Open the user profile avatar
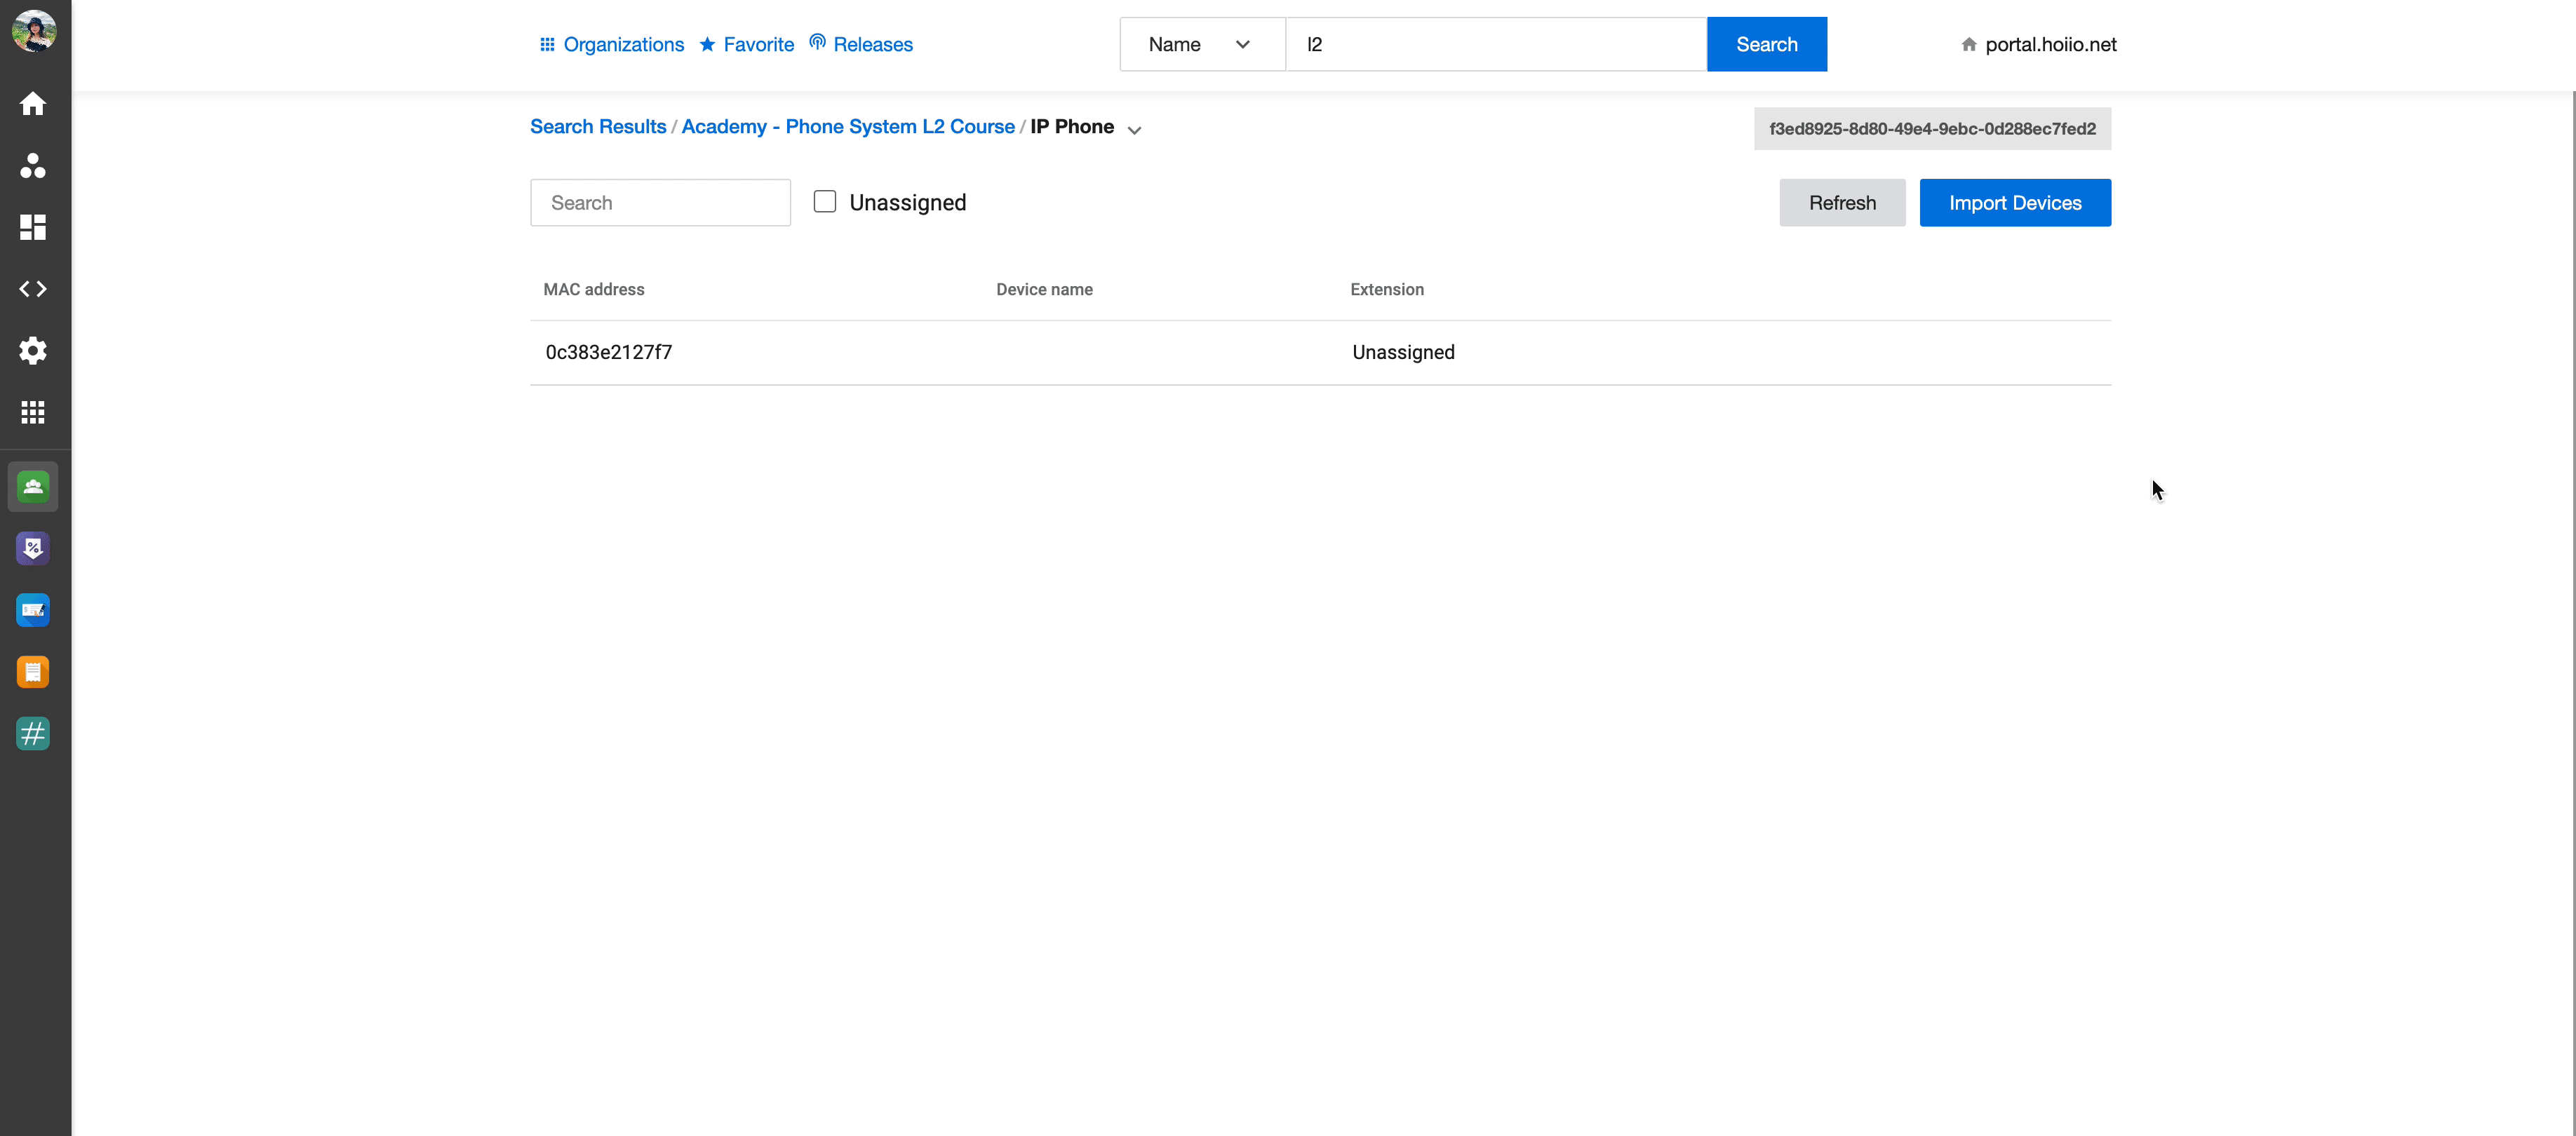Viewport: 2576px width, 1136px height. tap(33, 31)
